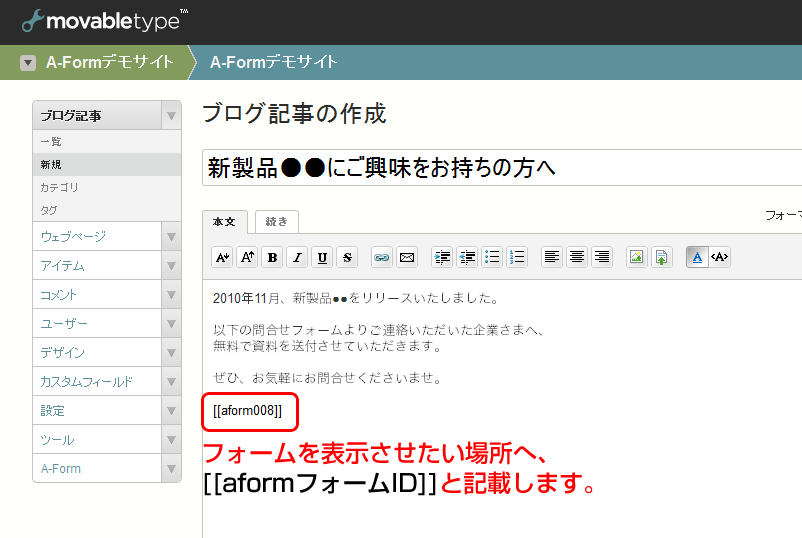The width and height of the screenshot is (802, 538).
Task: Open the デザイン sidebar menu
Action: click(97, 353)
